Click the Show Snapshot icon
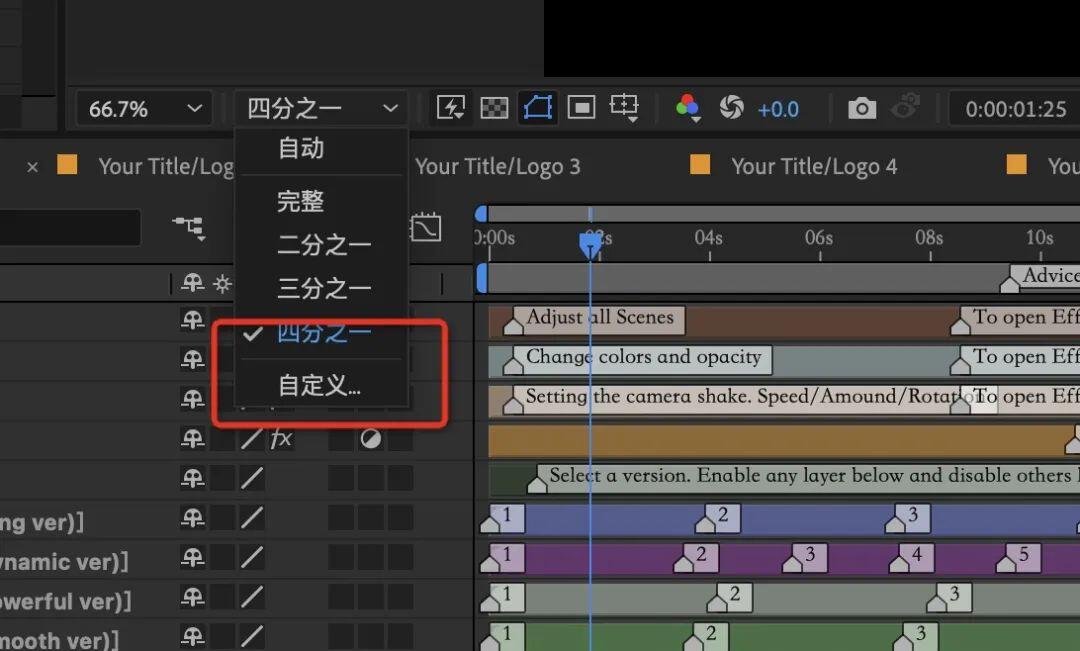 pyautogui.click(x=905, y=107)
